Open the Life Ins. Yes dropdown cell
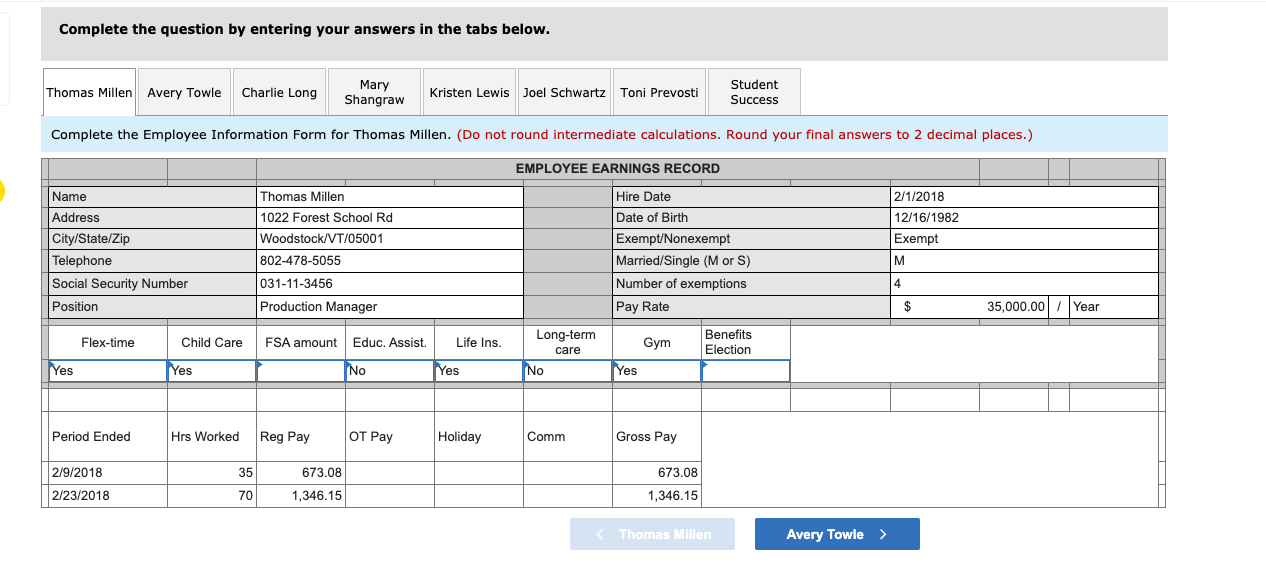This screenshot has height=568, width=1266. click(479, 371)
